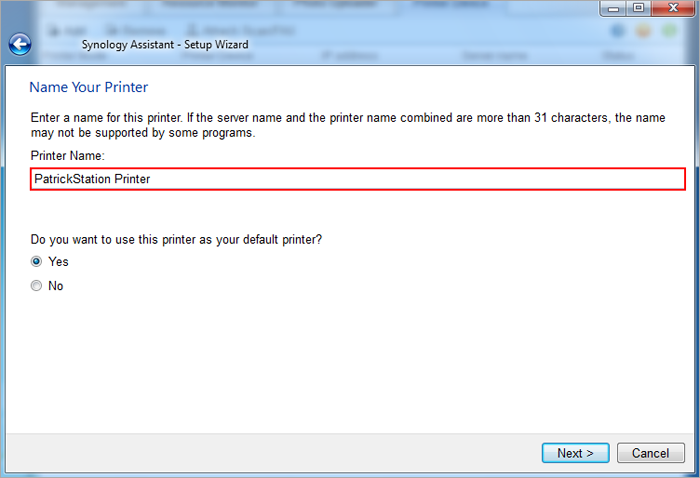Click the Synology Assistant - Setup Wizard title
Viewport: 700px width, 478px height.
[x=164, y=45]
